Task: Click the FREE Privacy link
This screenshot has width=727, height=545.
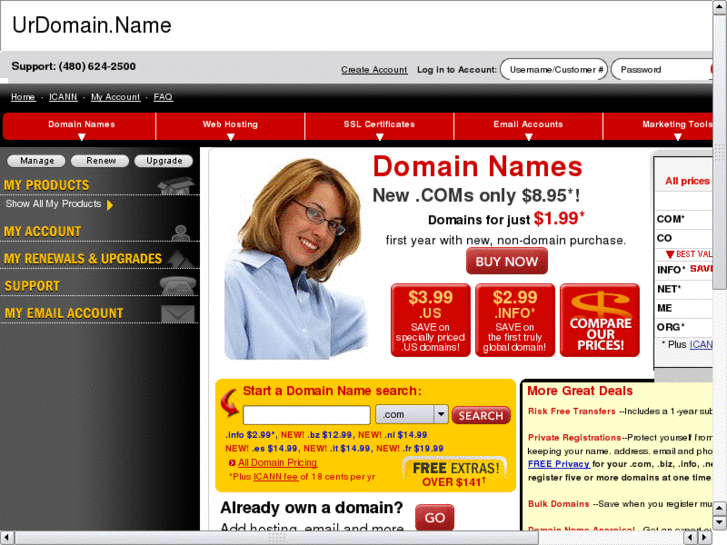Action: tap(559, 464)
